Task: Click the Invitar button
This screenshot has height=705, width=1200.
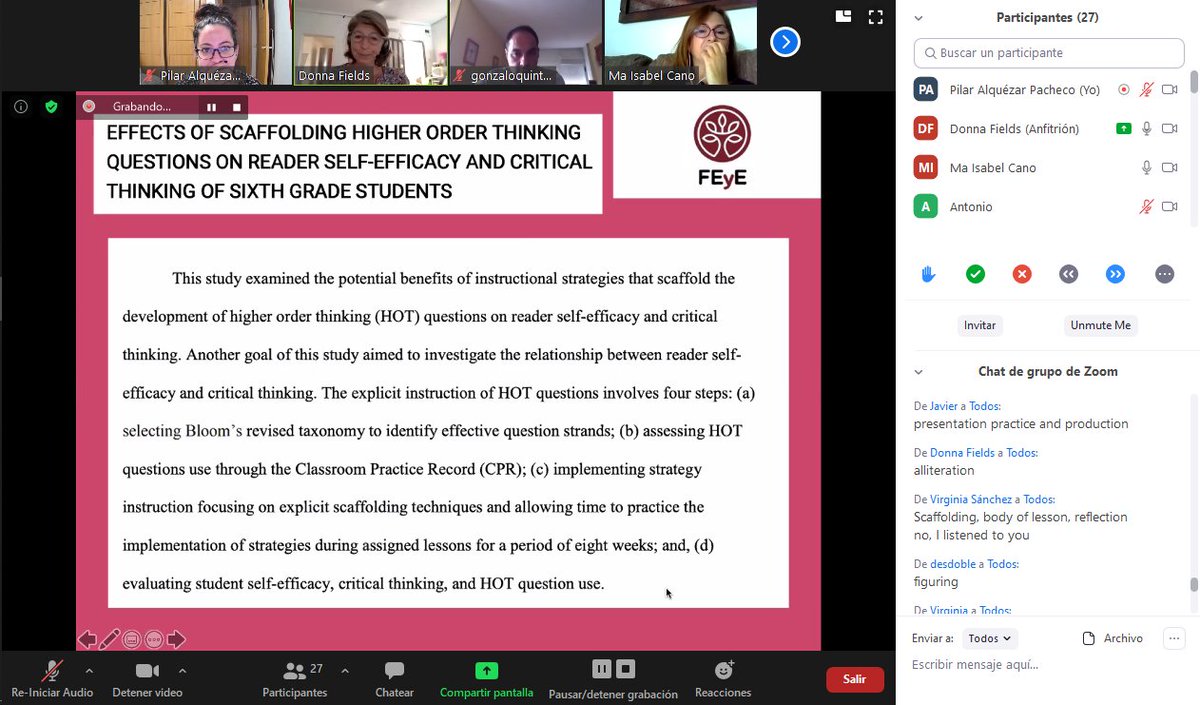Action: (979, 325)
